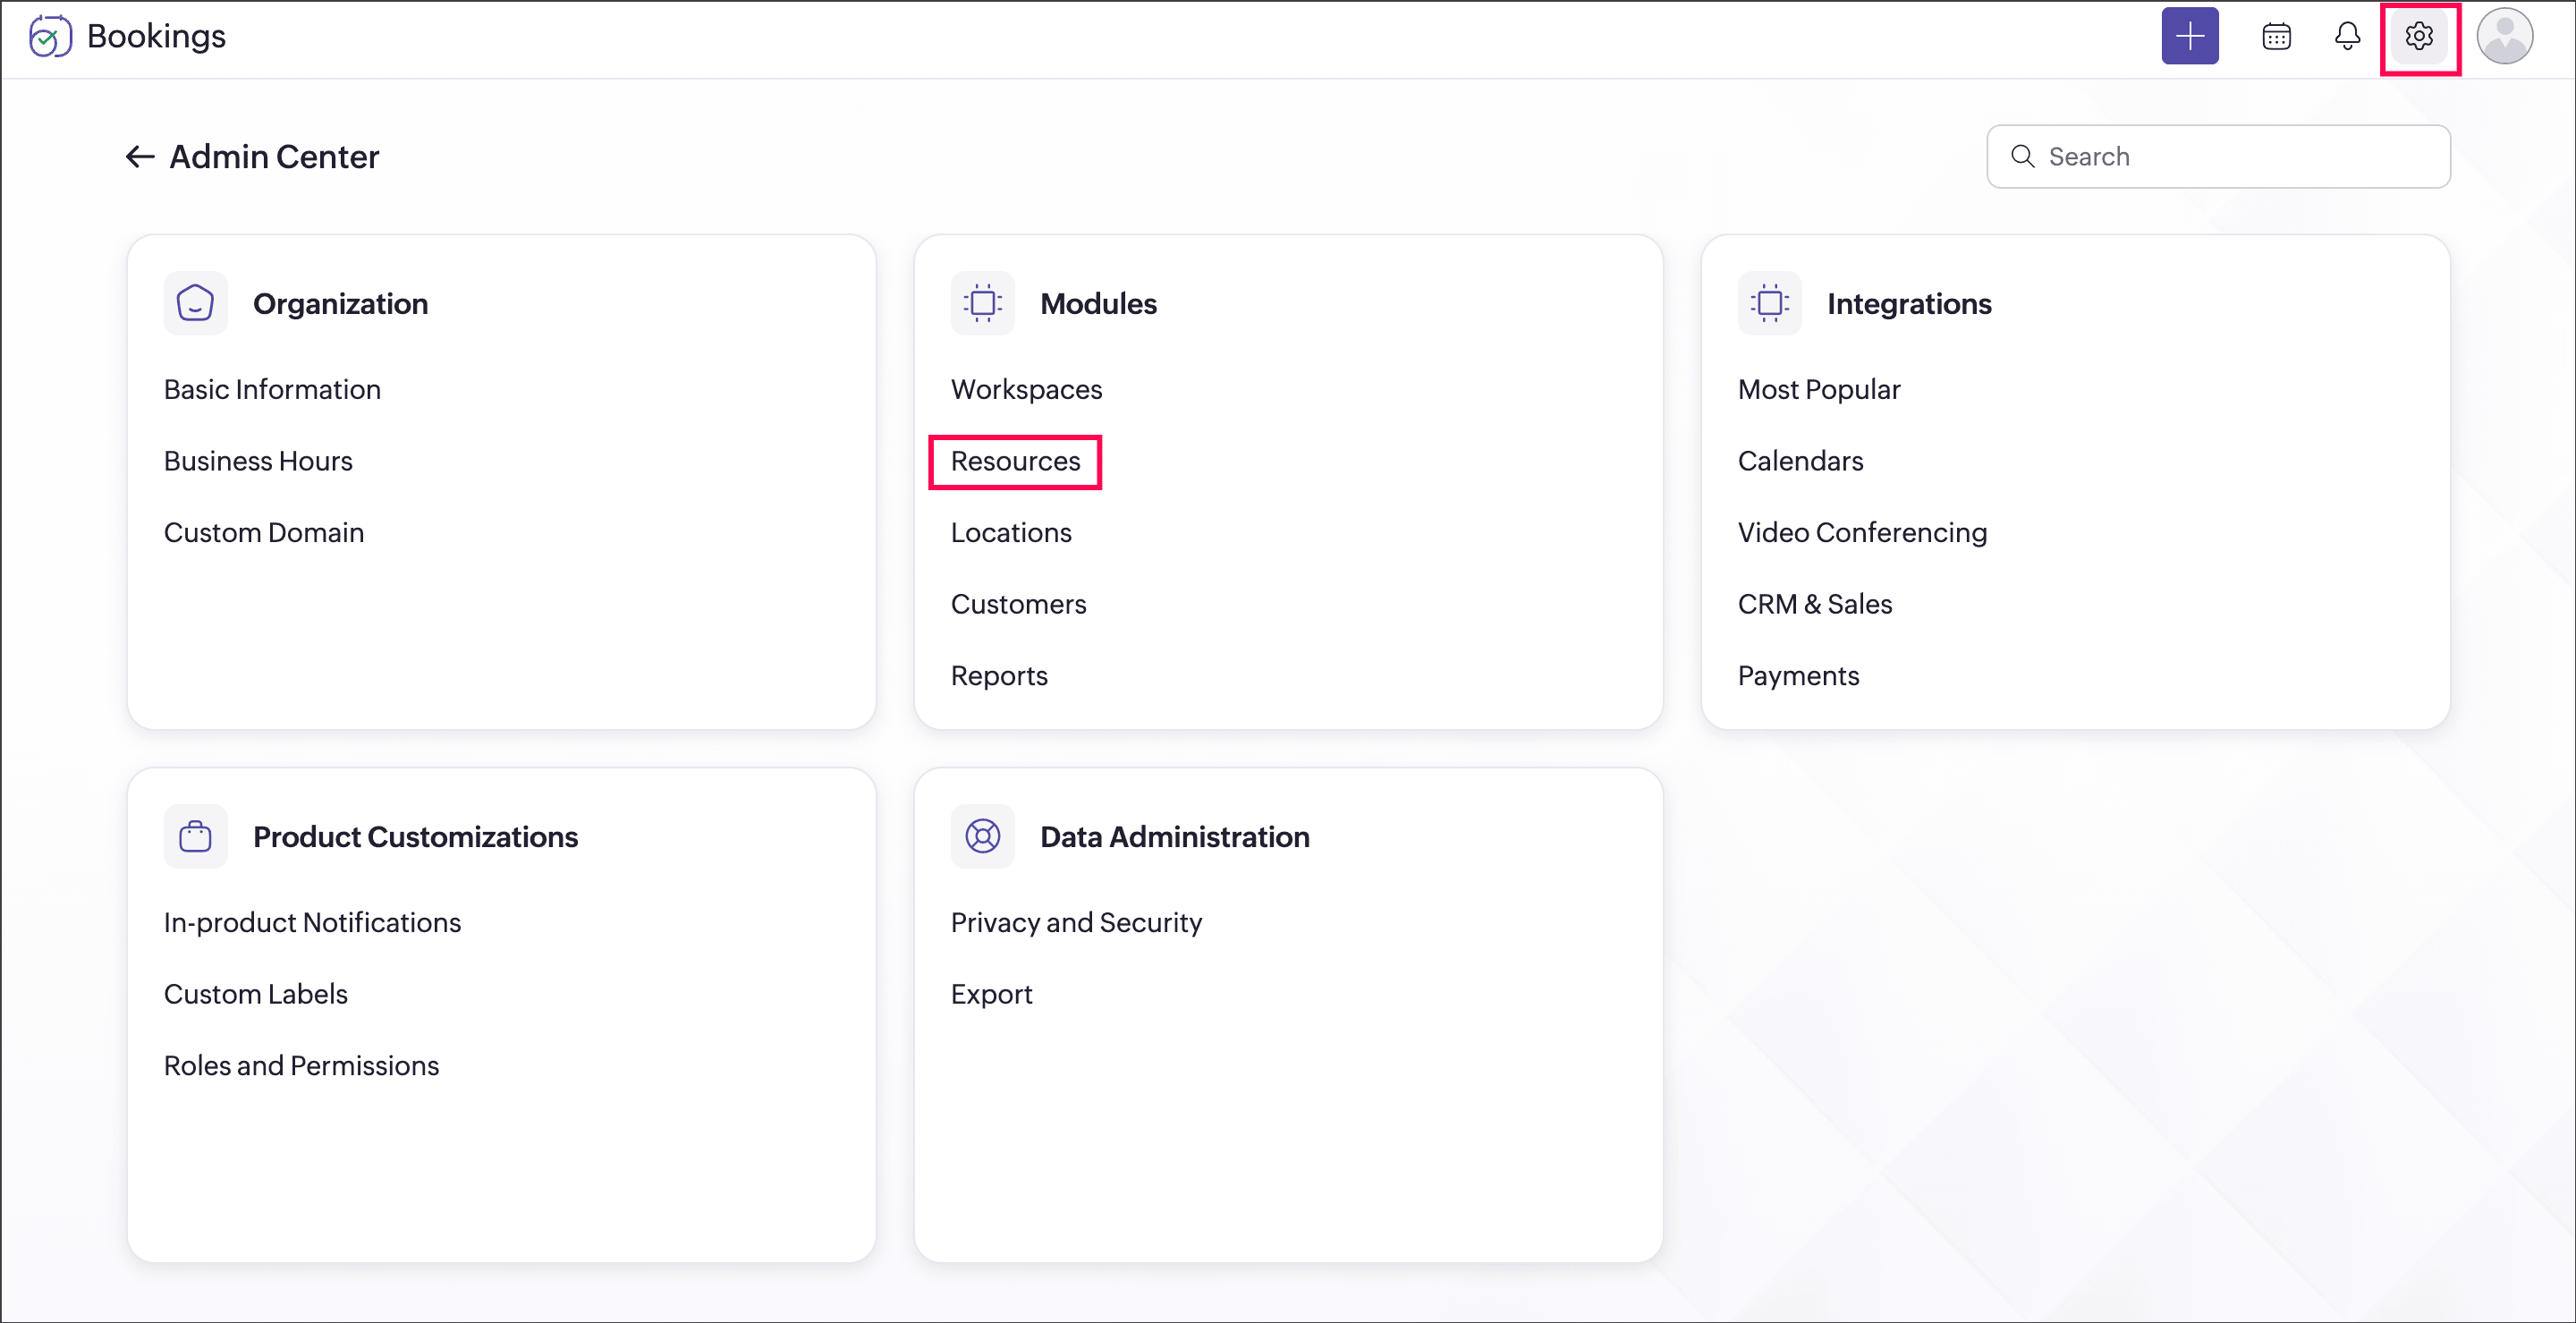
Task: Open Reports module
Action: pyautogui.click(x=999, y=676)
